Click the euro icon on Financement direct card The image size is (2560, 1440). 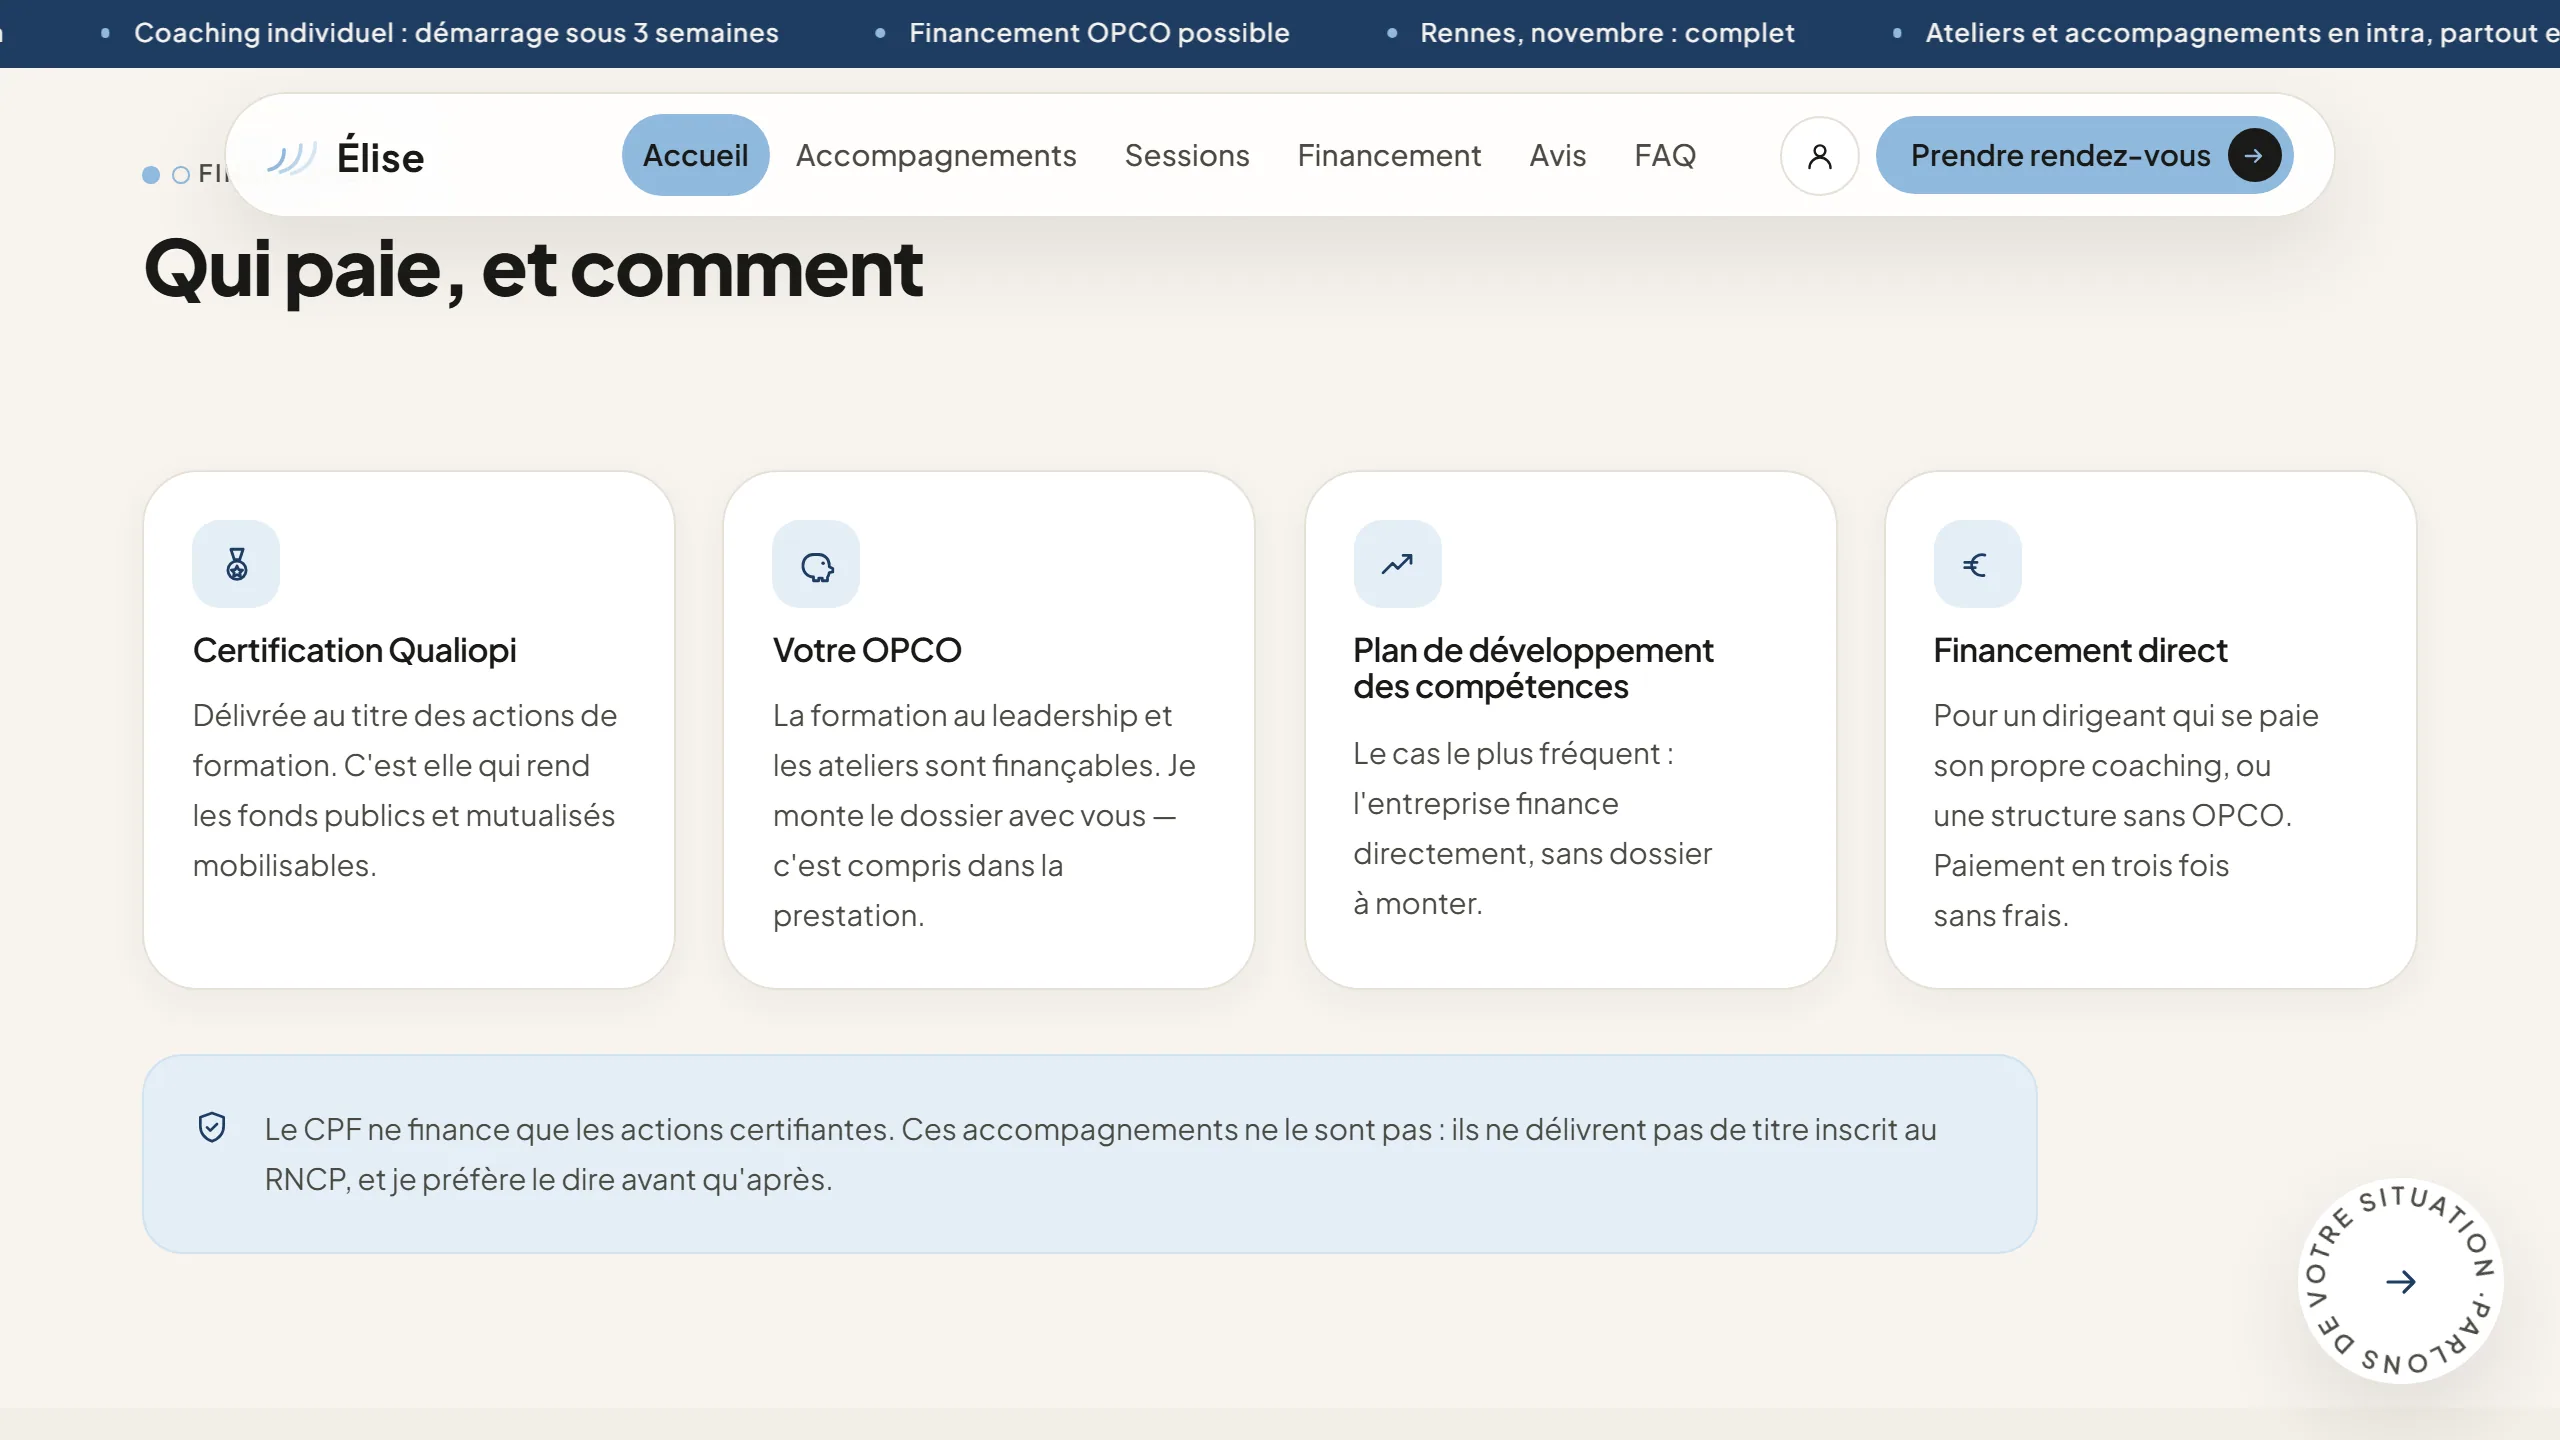coord(1977,564)
